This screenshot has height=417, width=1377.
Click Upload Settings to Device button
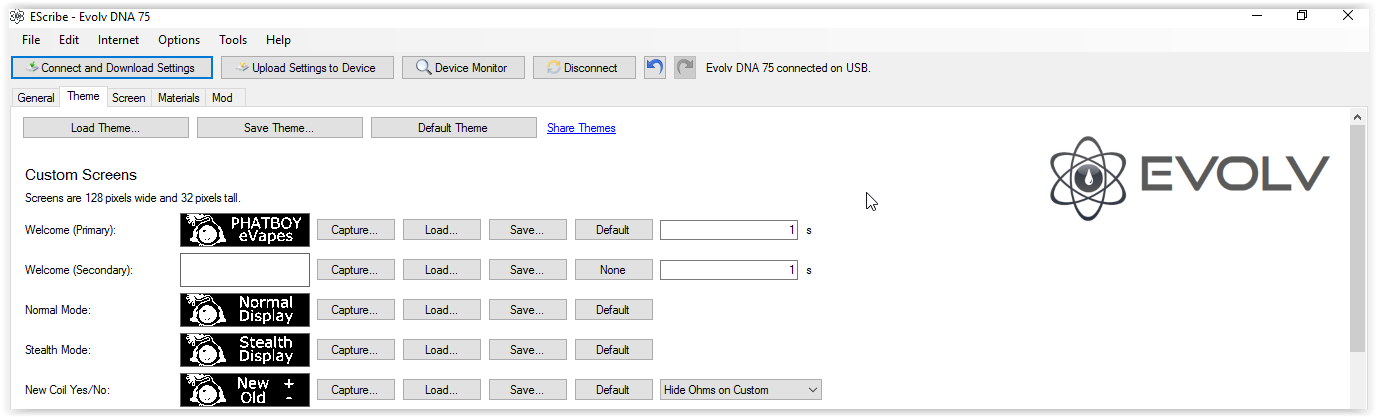[x=307, y=68]
